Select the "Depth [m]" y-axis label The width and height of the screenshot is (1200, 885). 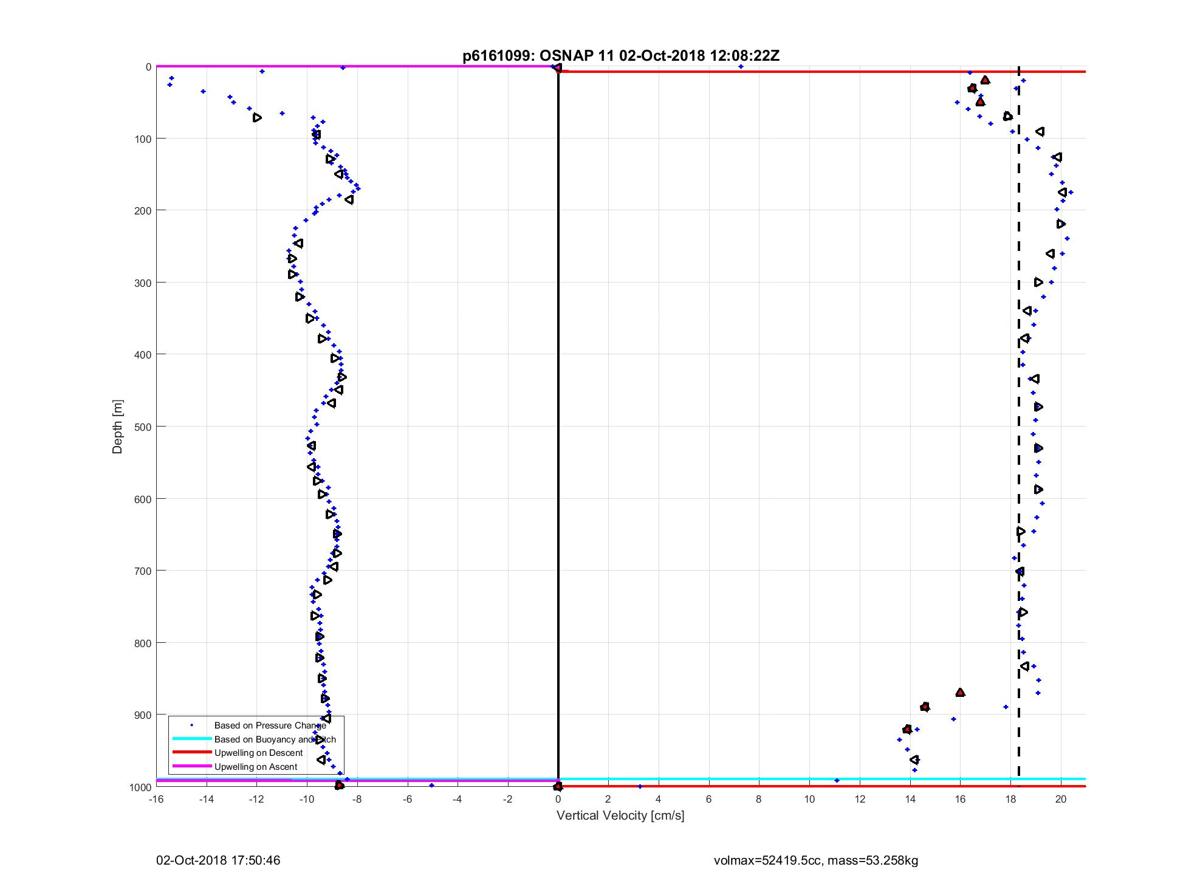118,427
